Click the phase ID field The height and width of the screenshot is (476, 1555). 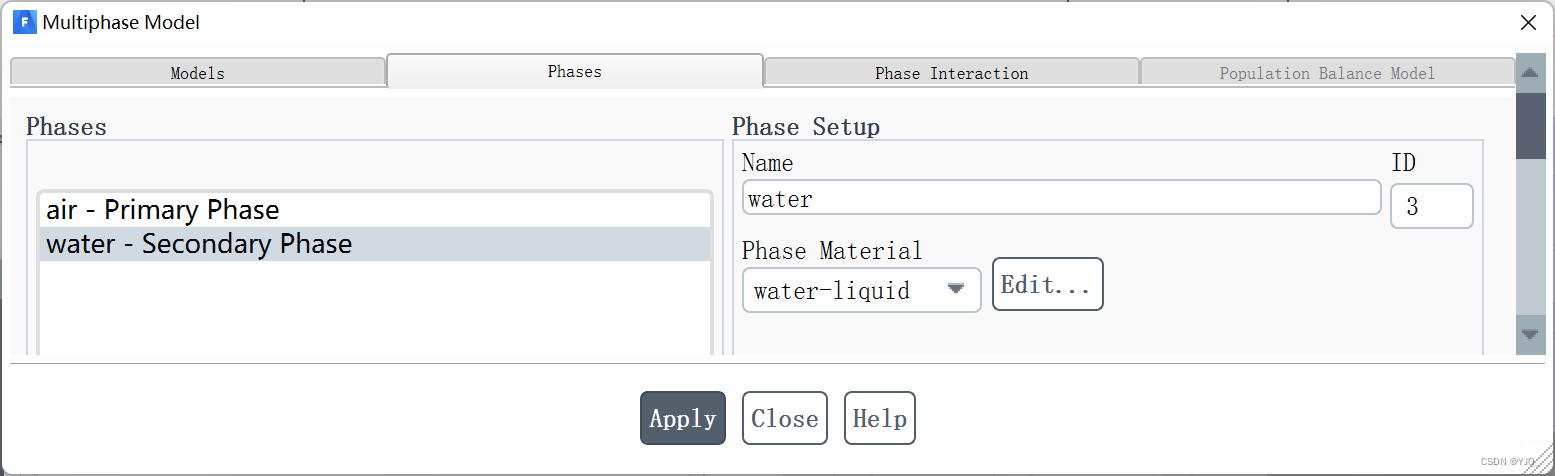(1431, 206)
